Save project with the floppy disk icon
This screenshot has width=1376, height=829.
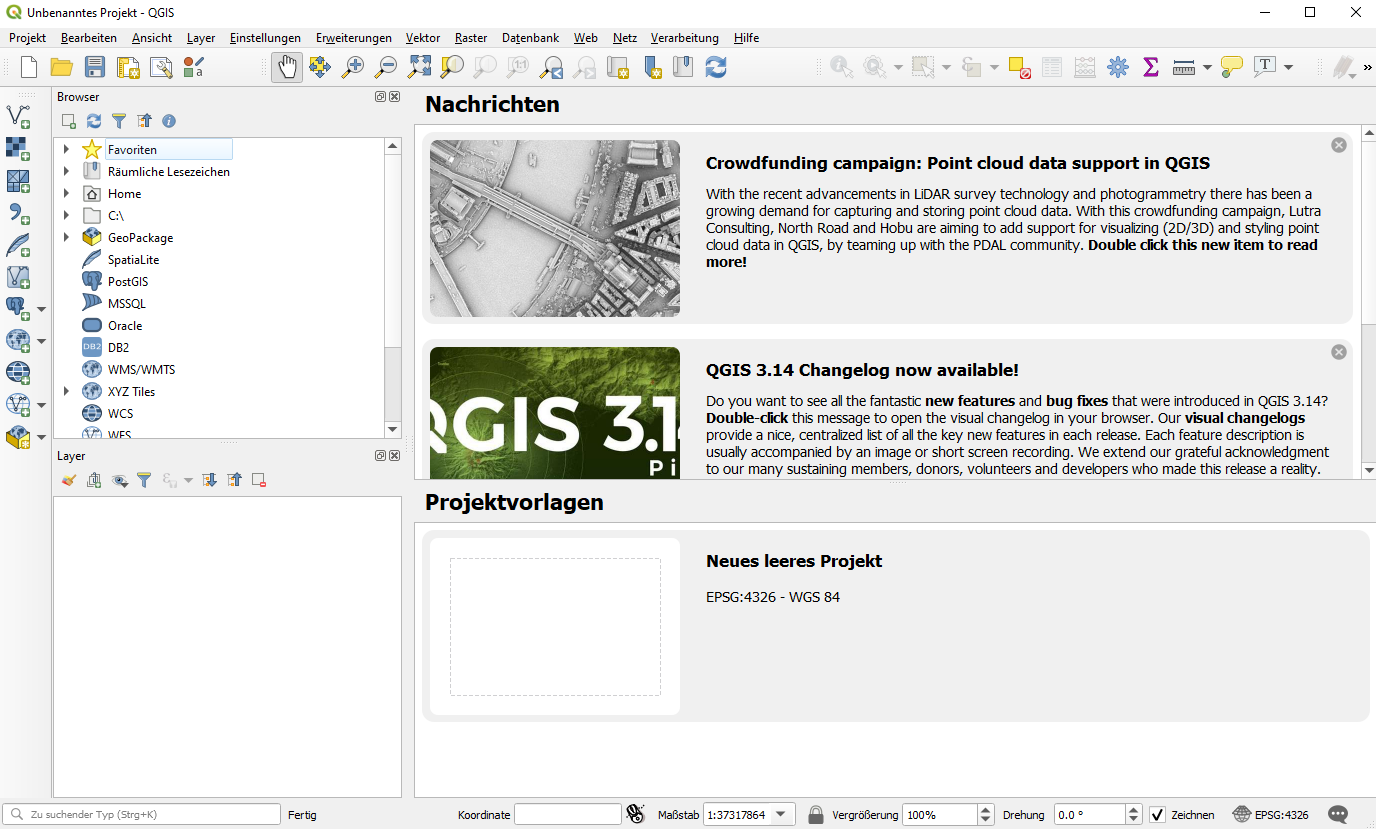coord(95,67)
